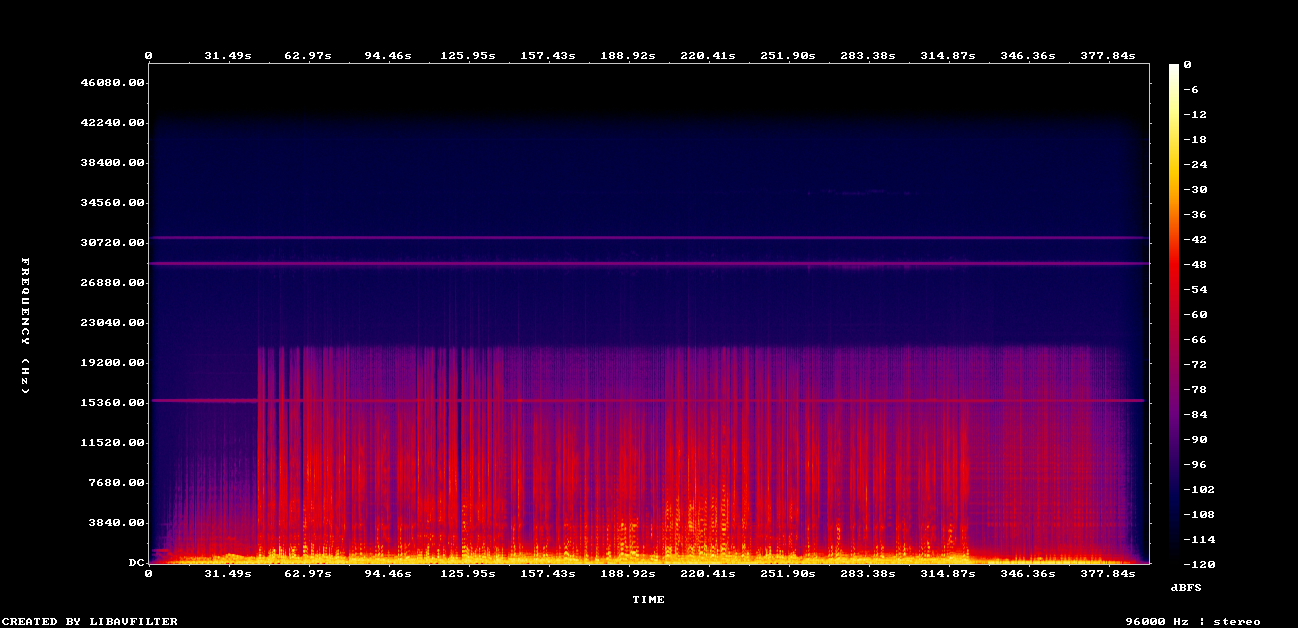Image resolution: width=1298 pixels, height=628 pixels.
Task: Click the 283.38s label on top time axis
Action: pos(868,56)
